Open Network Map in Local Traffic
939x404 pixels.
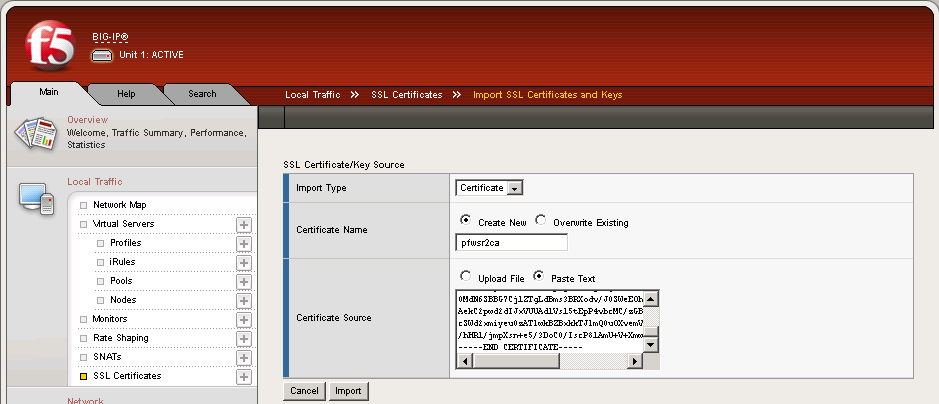[x=119, y=205]
